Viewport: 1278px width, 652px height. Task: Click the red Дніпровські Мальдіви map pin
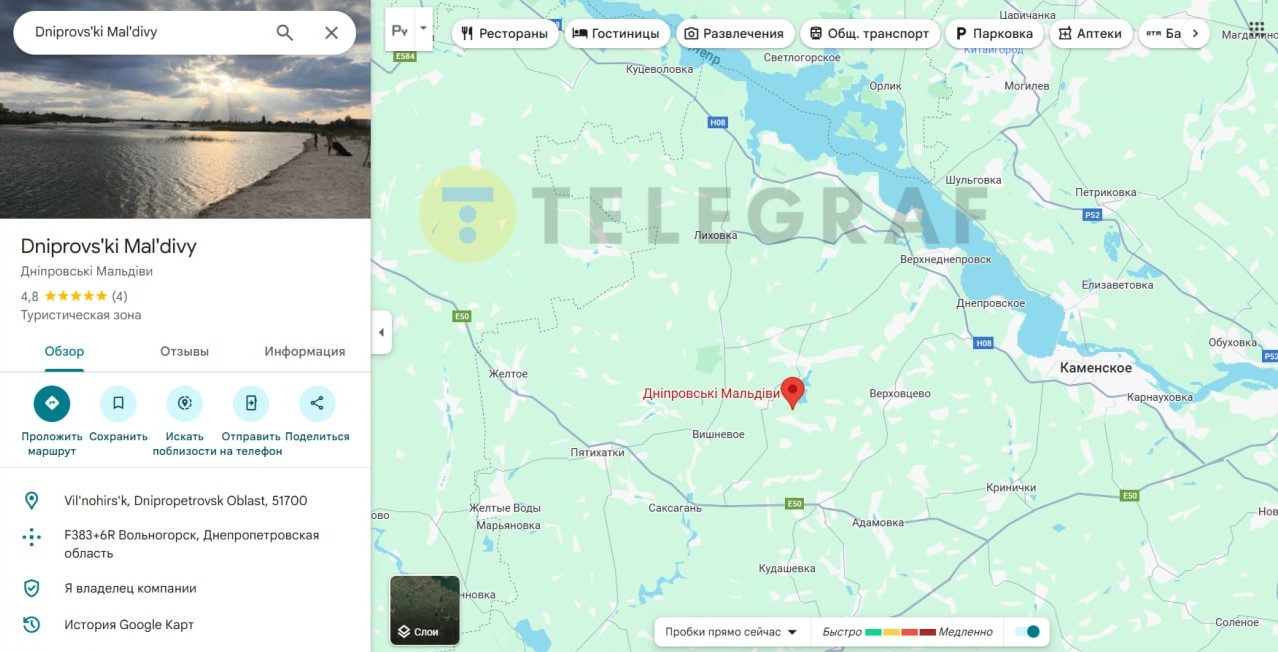pos(792,393)
